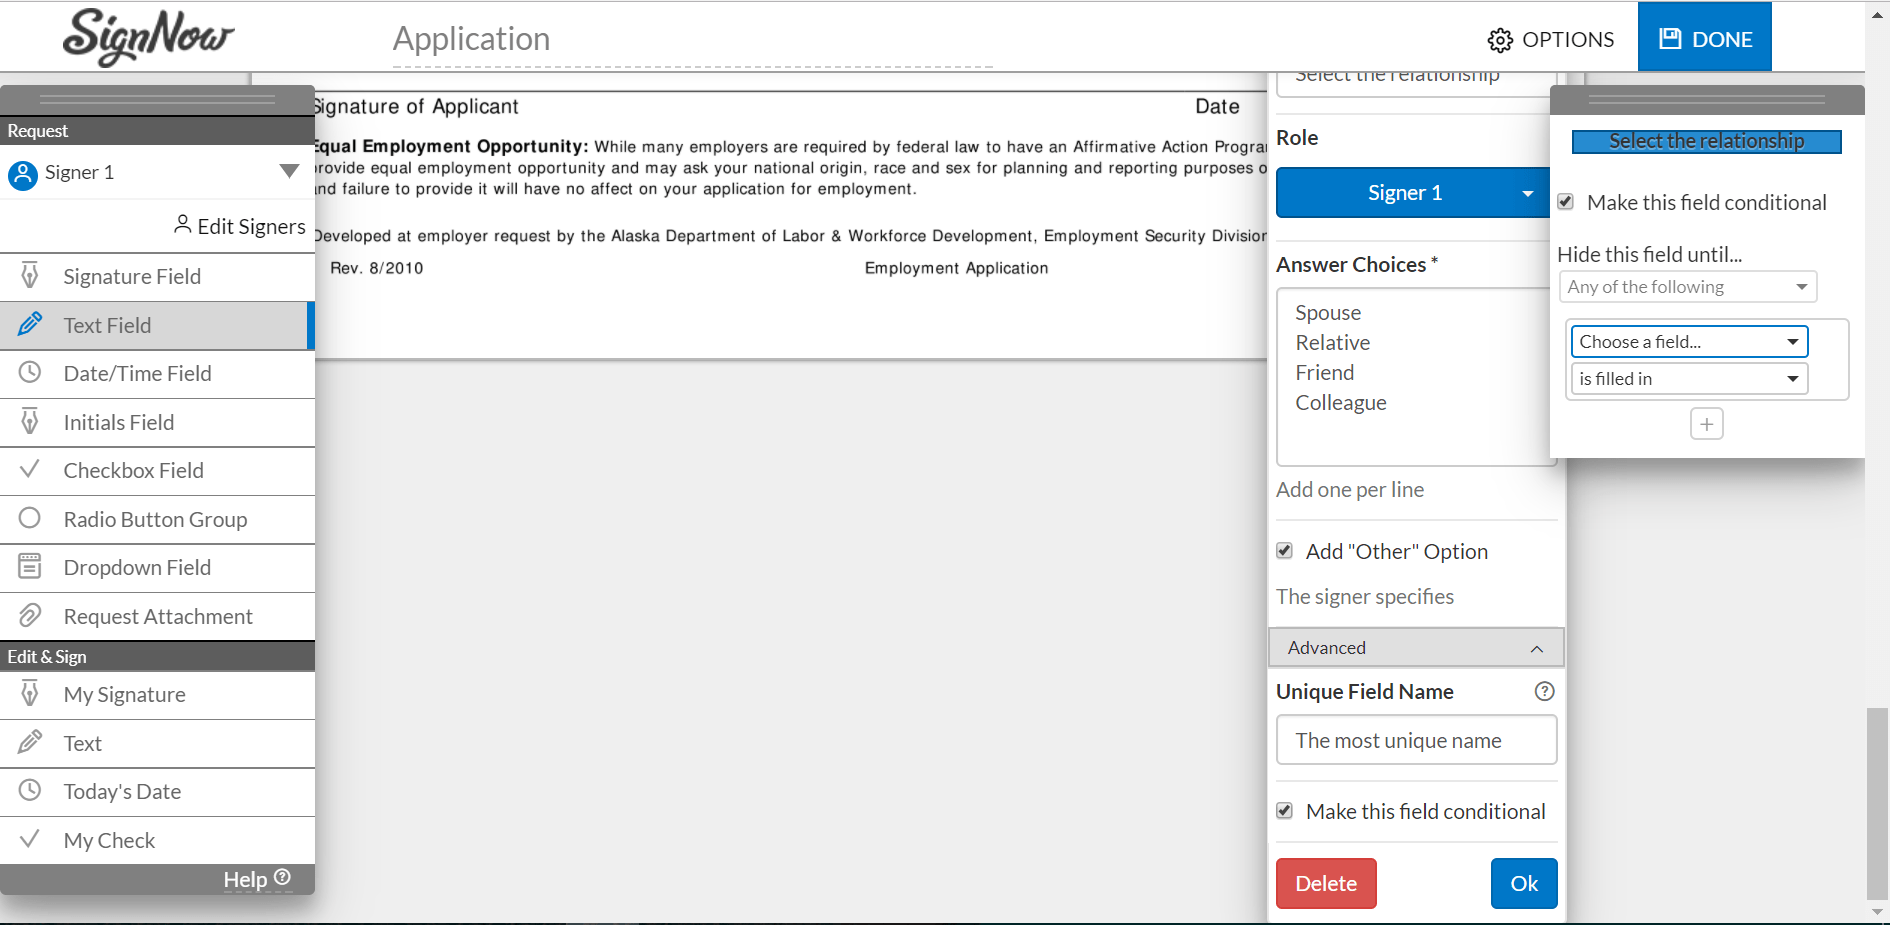Click the Delete button

pyautogui.click(x=1326, y=883)
